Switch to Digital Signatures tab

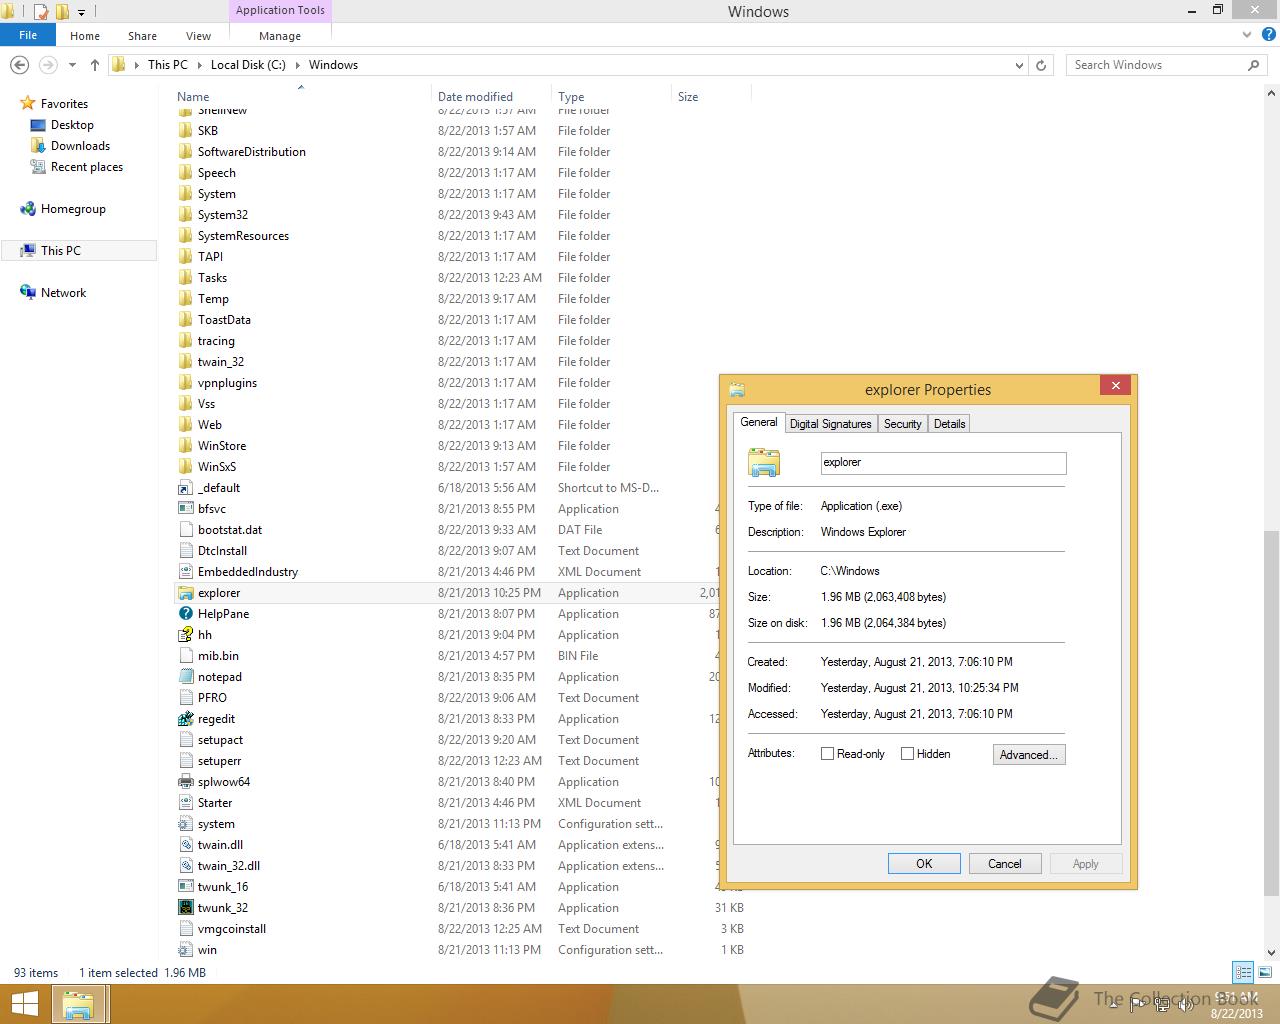point(831,424)
